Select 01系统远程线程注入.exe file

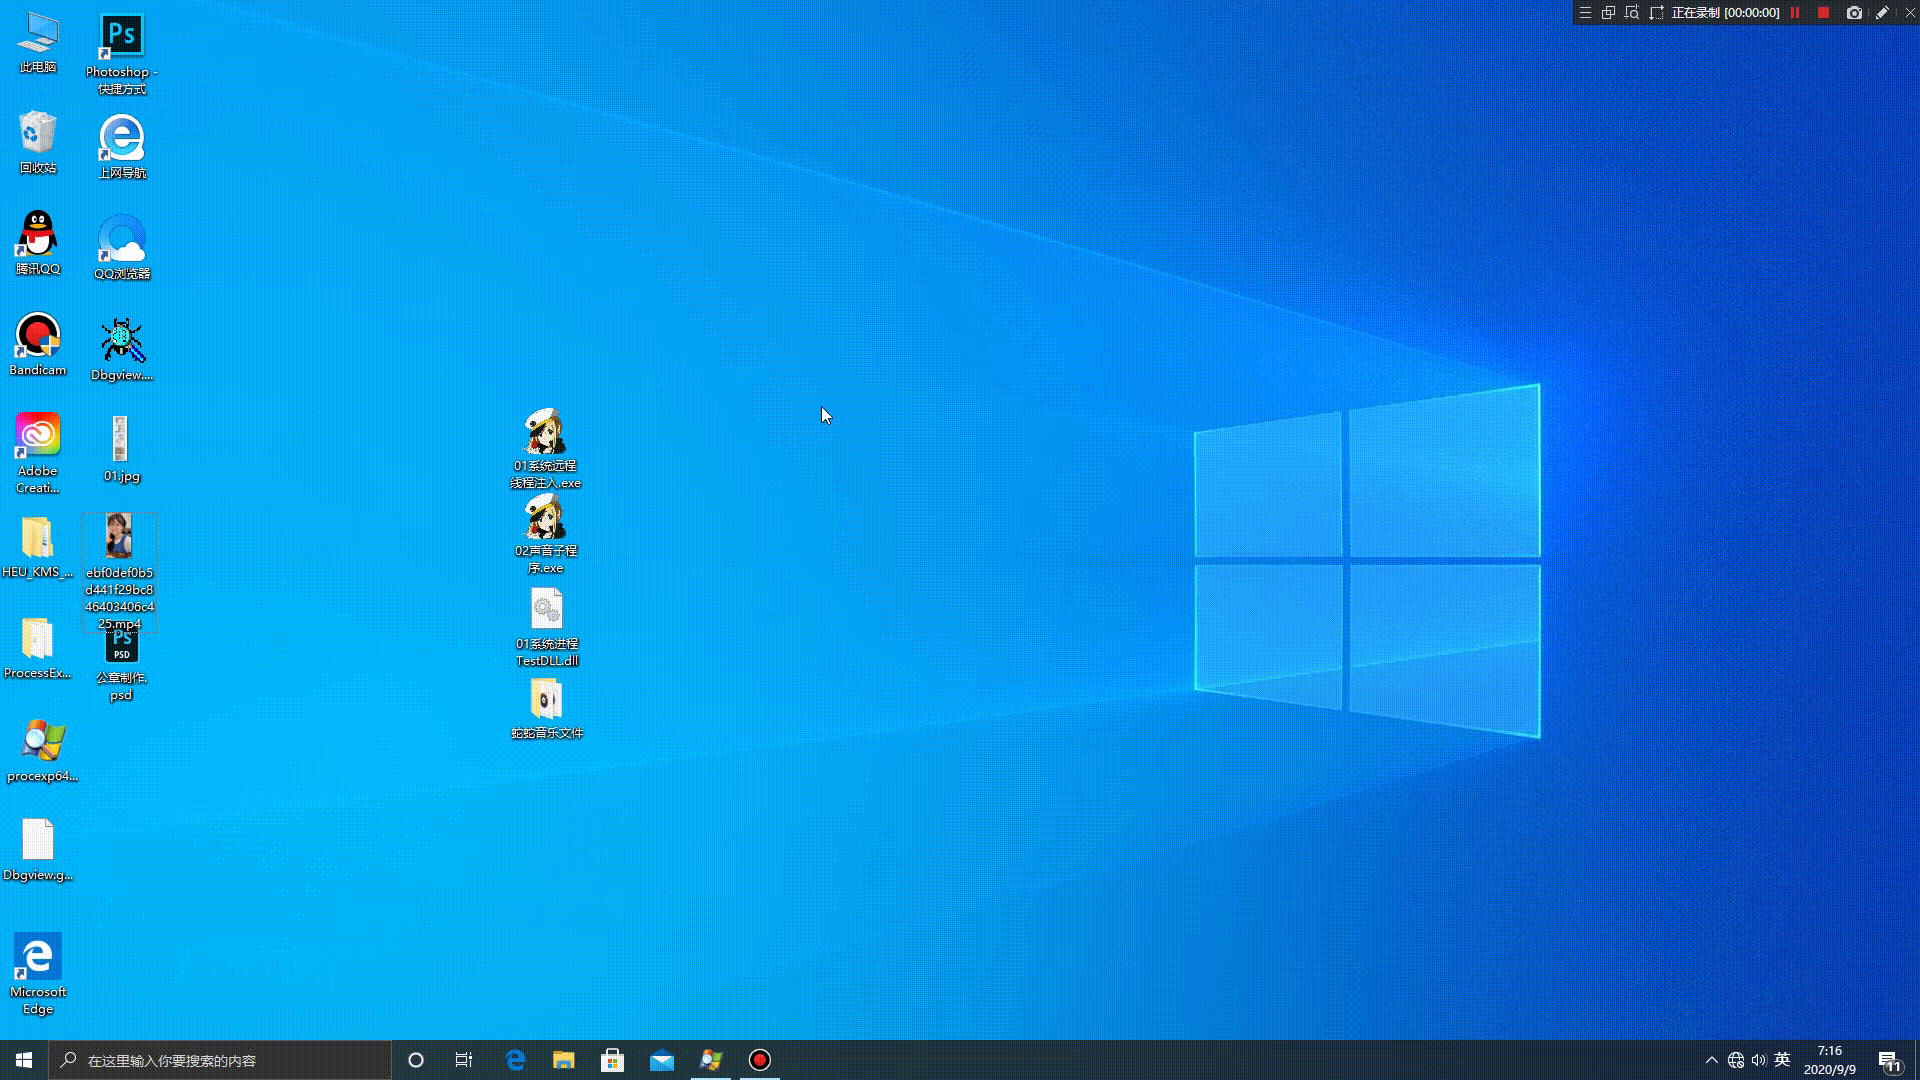545,433
